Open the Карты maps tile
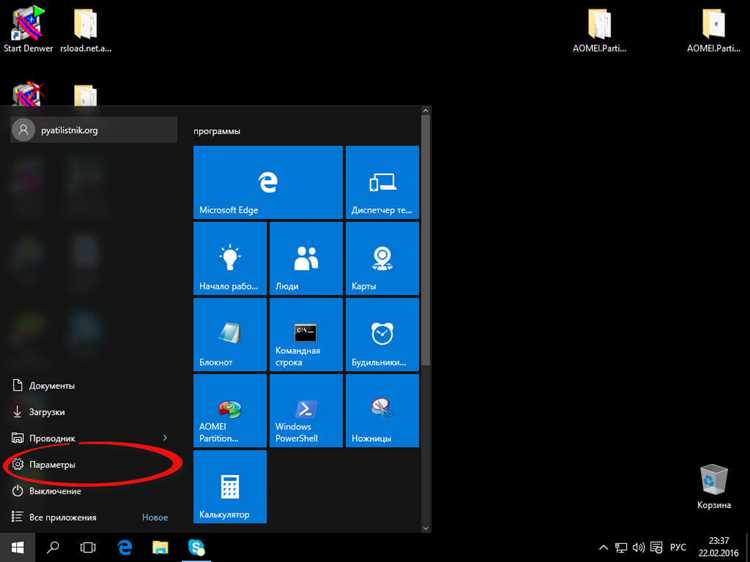The width and height of the screenshot is (750, 562). 381,258
